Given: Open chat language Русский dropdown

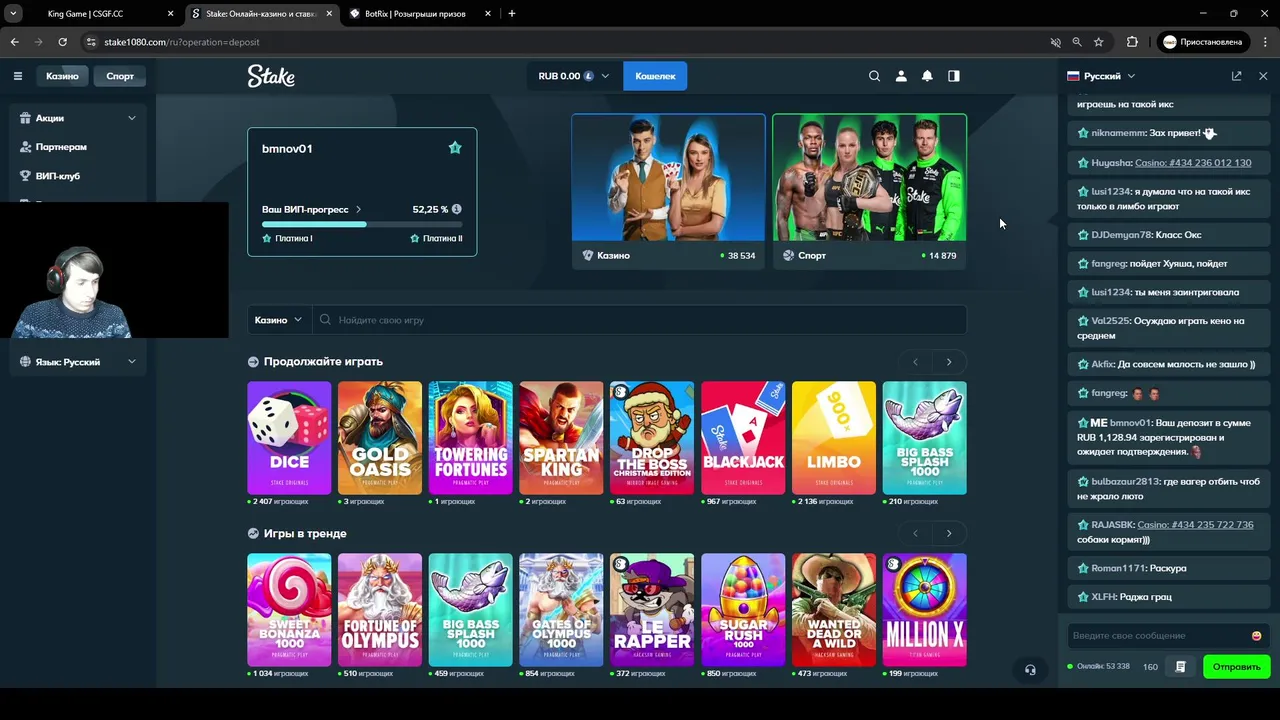Looking at the screenshot, I should [x=1101, y=76].
